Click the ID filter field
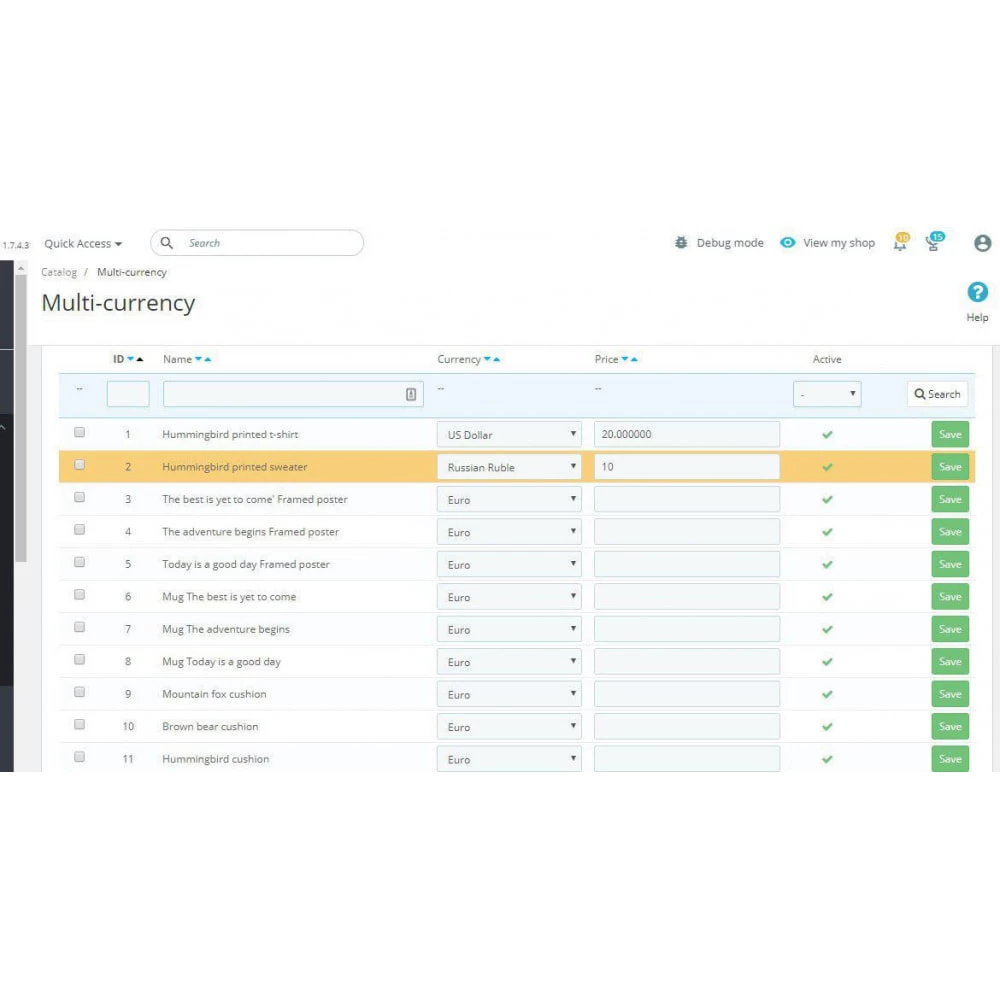The height and width of the screenshot is (1000, 1000). (128, 394)
